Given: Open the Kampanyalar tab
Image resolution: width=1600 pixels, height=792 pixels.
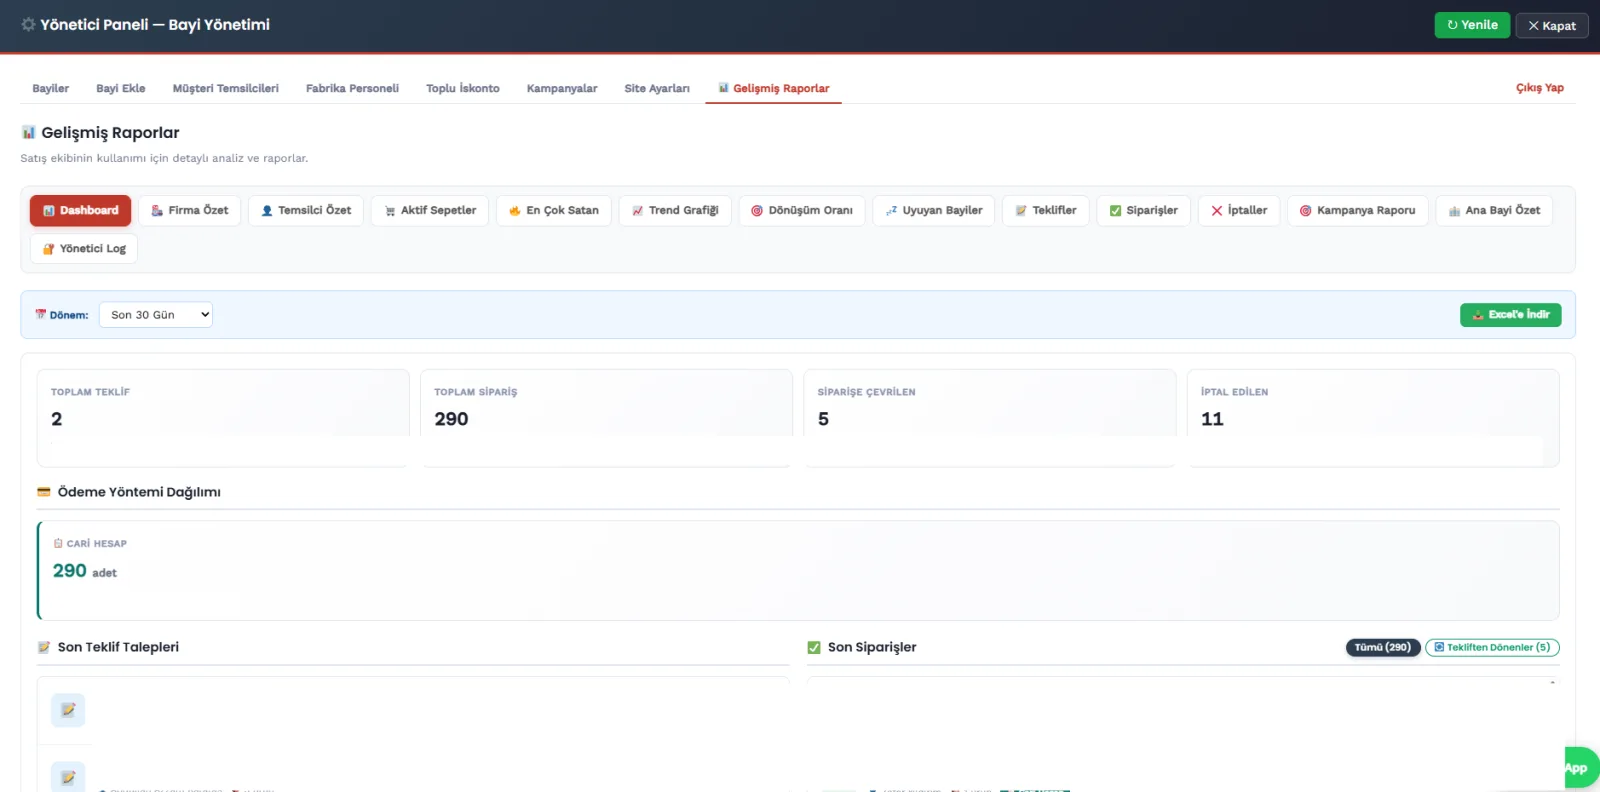Looking at the screenshot, I should pyautogui.click(x=562, y=88).
